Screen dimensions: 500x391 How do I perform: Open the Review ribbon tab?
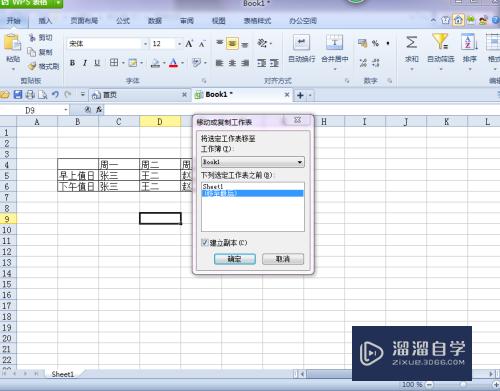[187, 21]
